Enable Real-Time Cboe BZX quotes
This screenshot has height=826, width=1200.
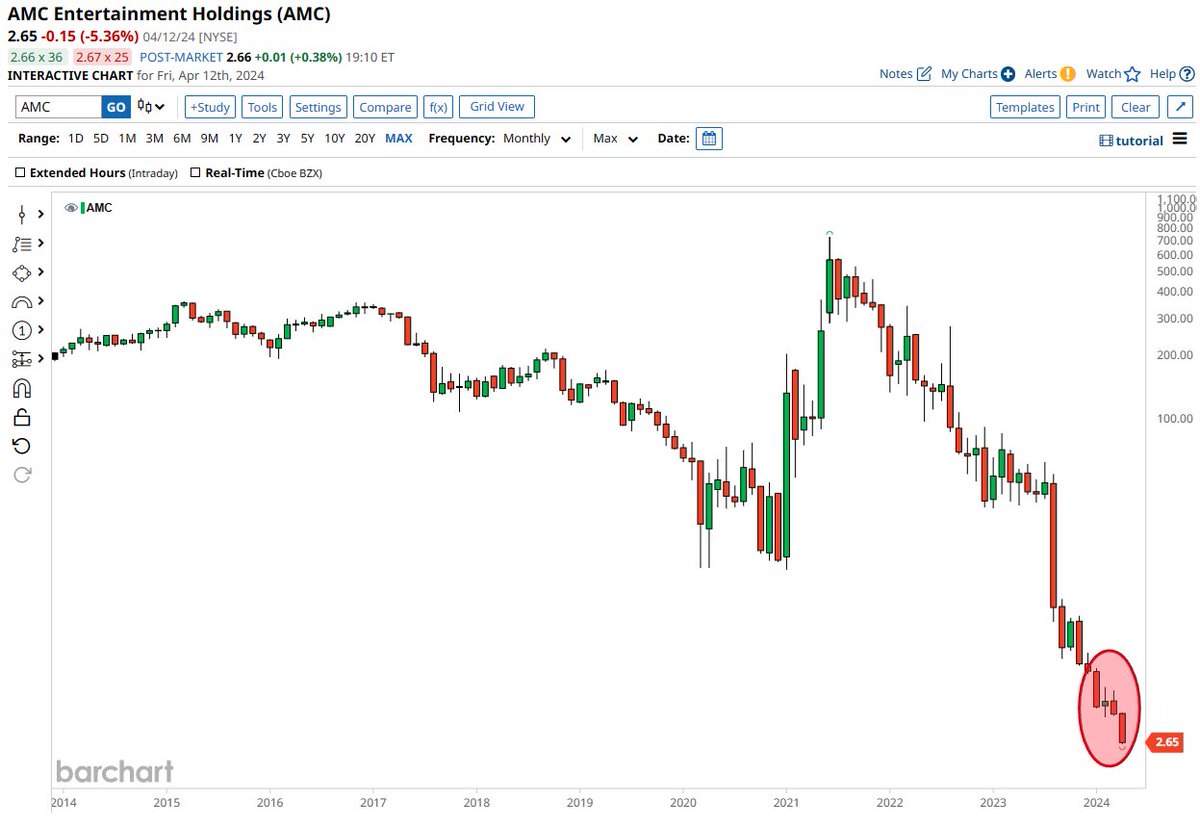click(x=195, y=172)
